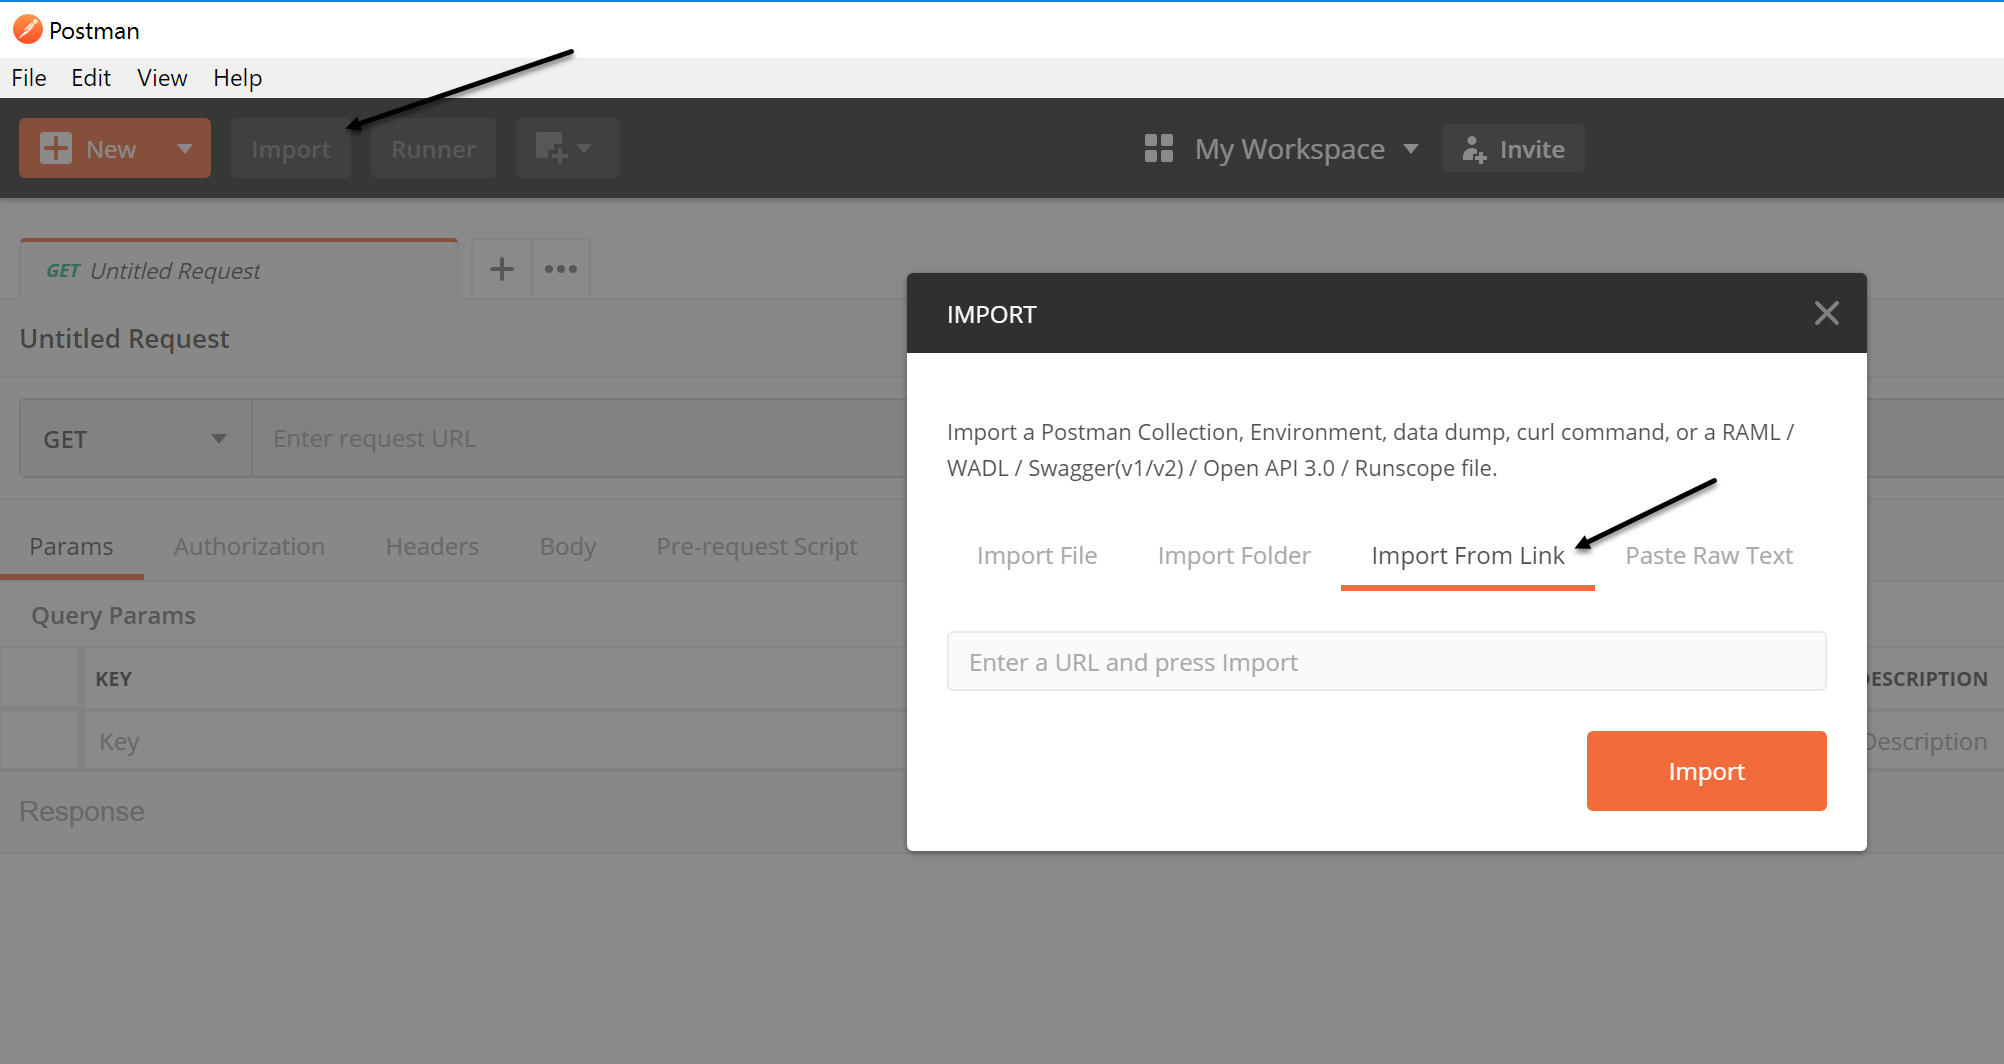Switch to the Headers tab
The image size is (2004, 1064).
click(x=432, y=547)
